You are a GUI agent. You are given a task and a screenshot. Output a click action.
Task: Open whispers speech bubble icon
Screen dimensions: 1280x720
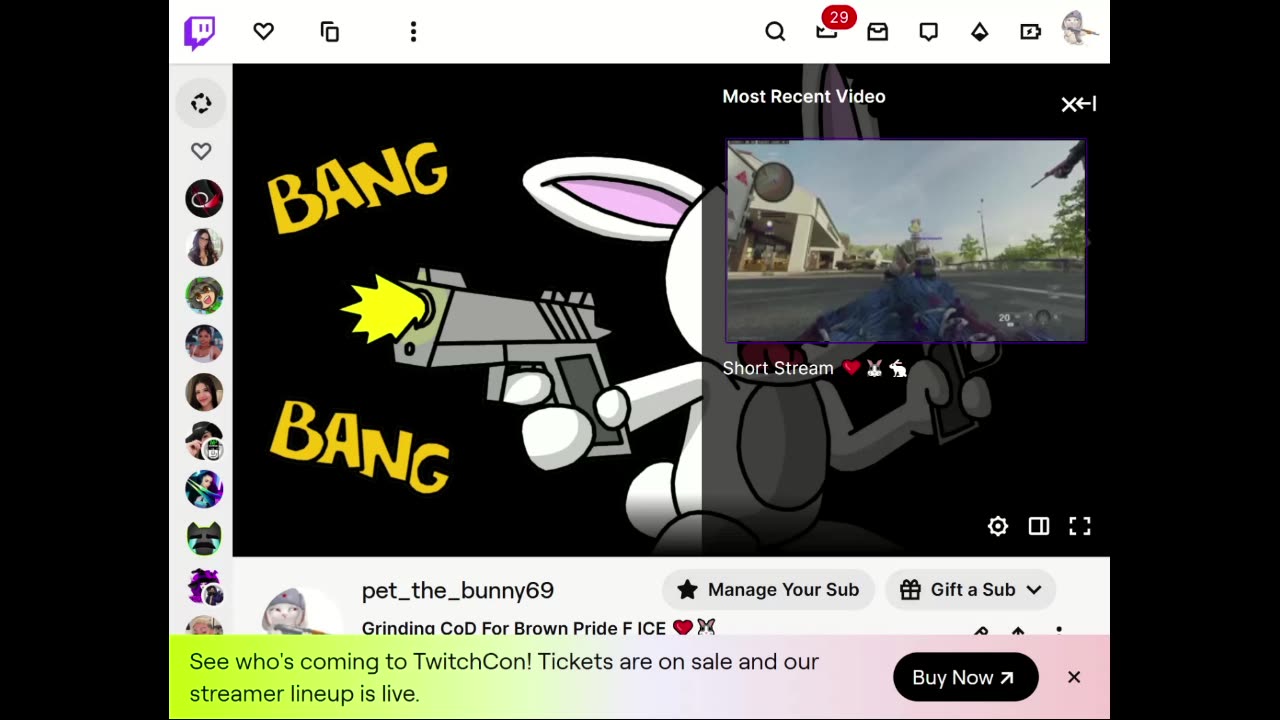tap(929, 32)
